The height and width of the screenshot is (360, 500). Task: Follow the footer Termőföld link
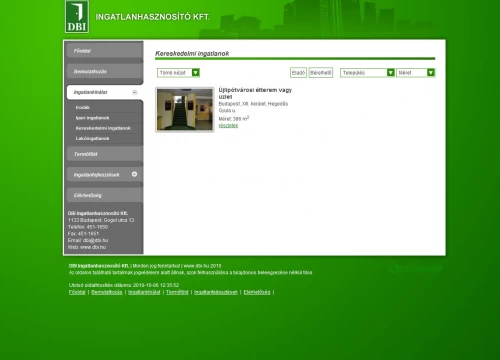(177, 292)
